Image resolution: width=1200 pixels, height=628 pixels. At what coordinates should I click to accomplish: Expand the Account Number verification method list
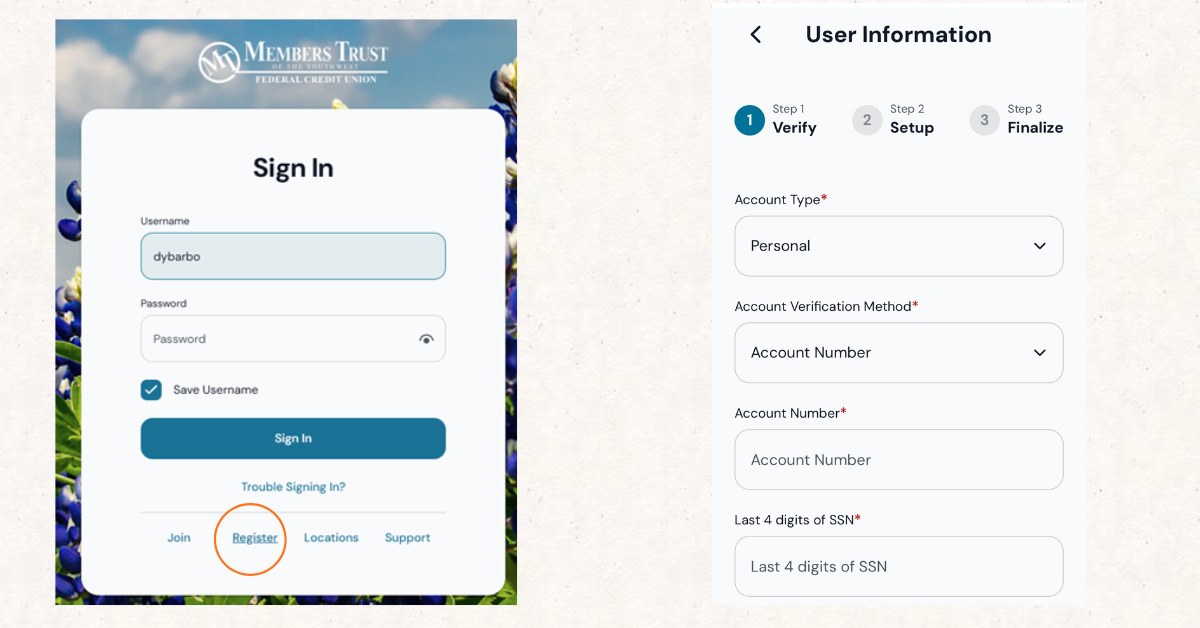[898, 352]
